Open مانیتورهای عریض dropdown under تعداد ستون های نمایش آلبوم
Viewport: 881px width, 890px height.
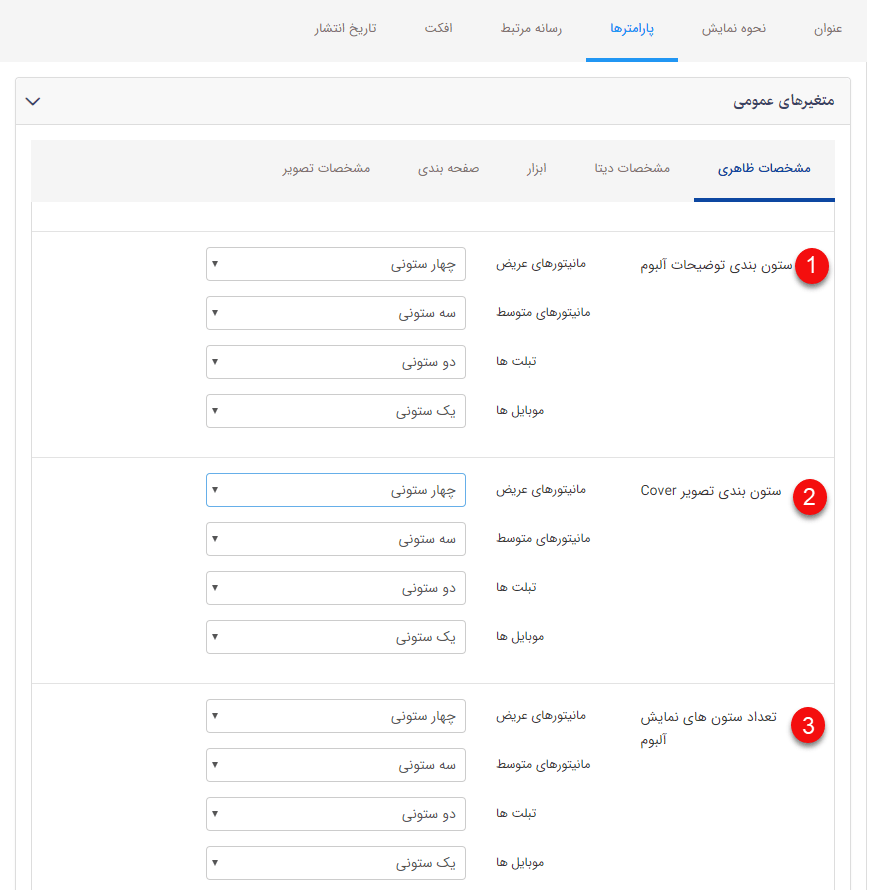click(335, 715)
